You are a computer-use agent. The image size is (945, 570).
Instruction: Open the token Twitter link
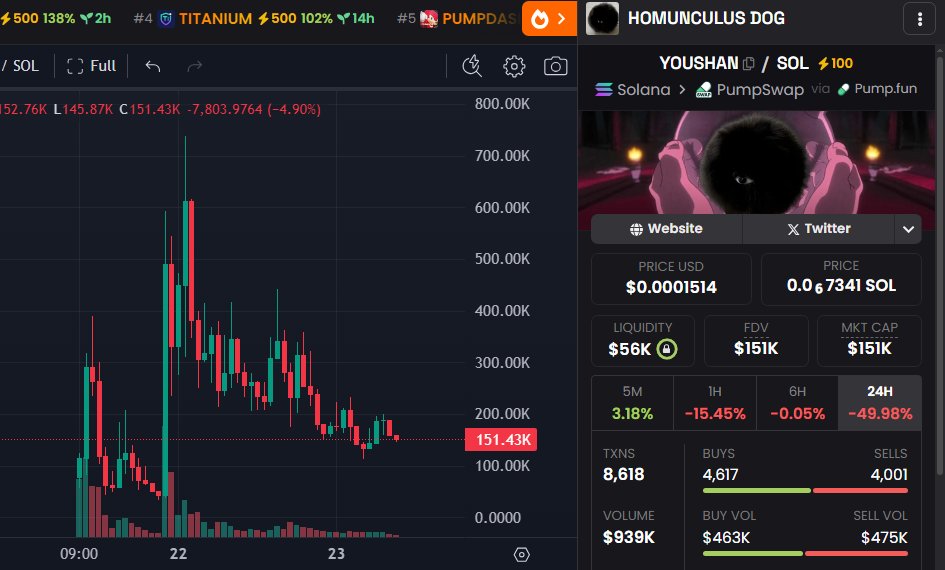click(818, 229)
